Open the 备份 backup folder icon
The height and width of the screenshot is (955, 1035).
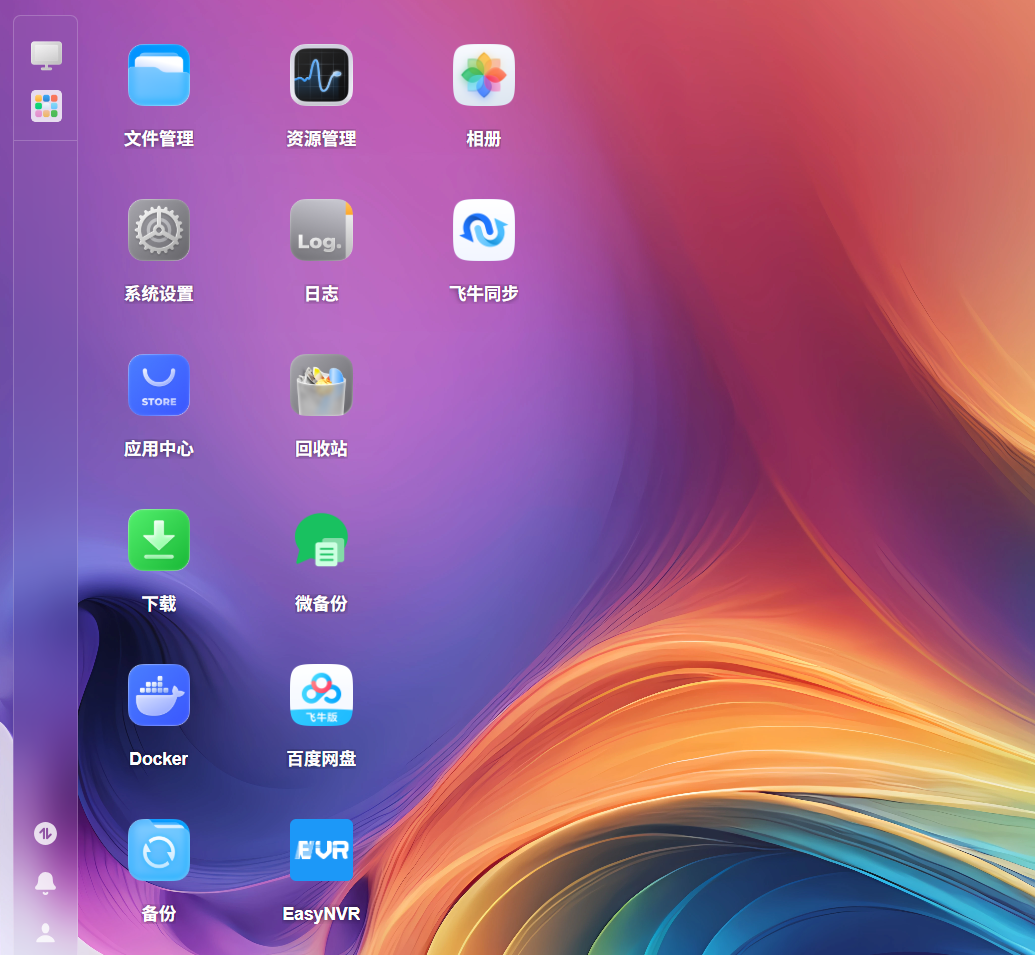click(x=158, y=850)
